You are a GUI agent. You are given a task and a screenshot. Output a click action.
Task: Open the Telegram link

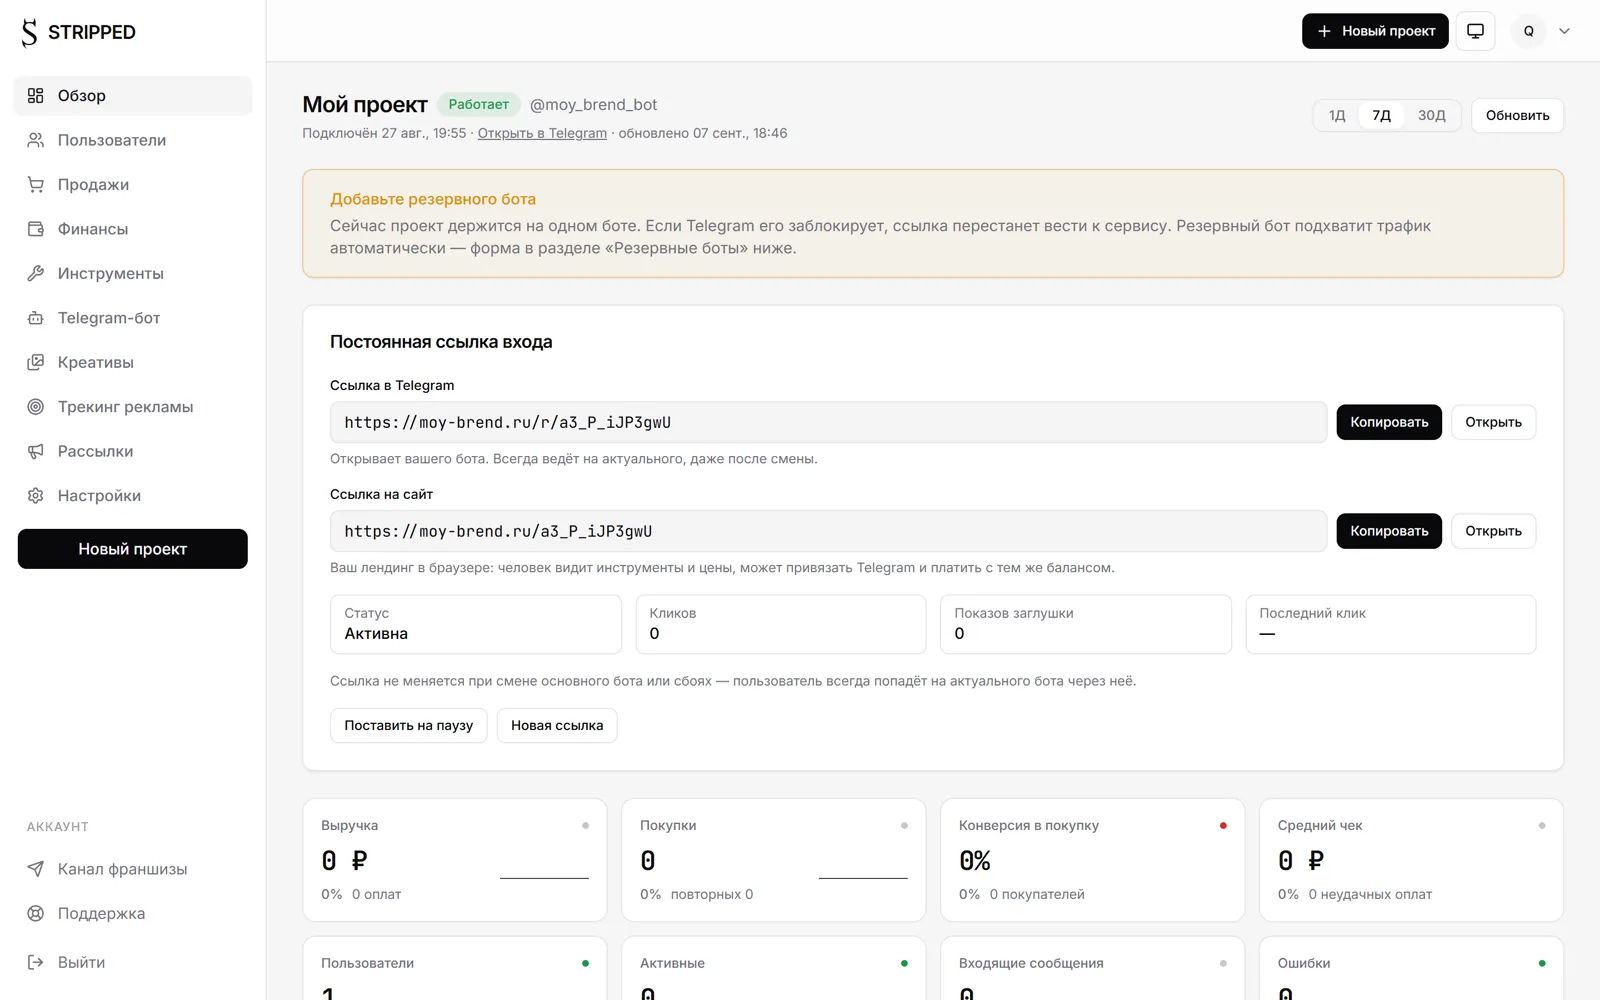point(1493,422)
